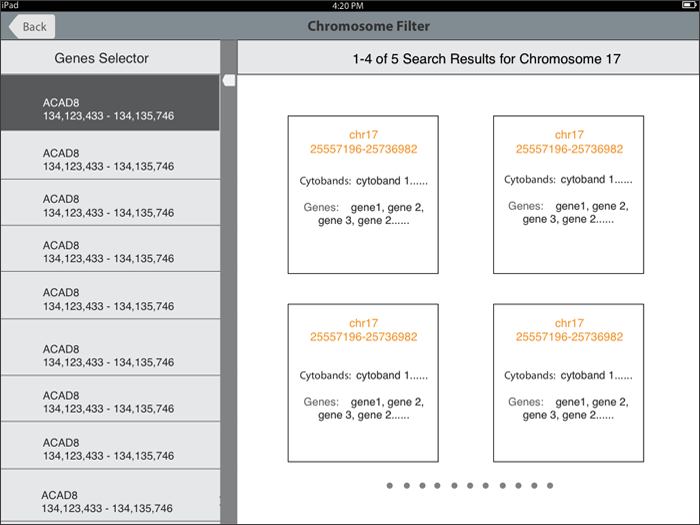Click the white handle on the divider bar

pyautogui.click(x=229, y=80)
